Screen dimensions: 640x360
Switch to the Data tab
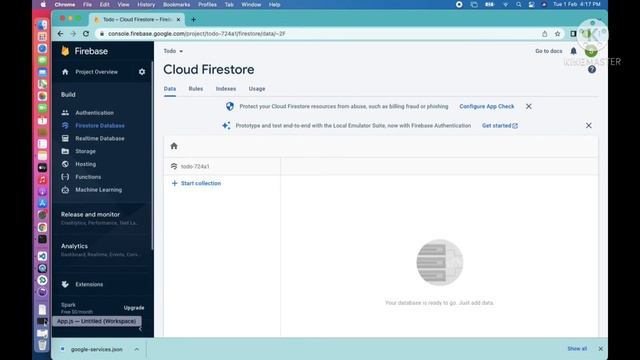[x=170, y=89]
